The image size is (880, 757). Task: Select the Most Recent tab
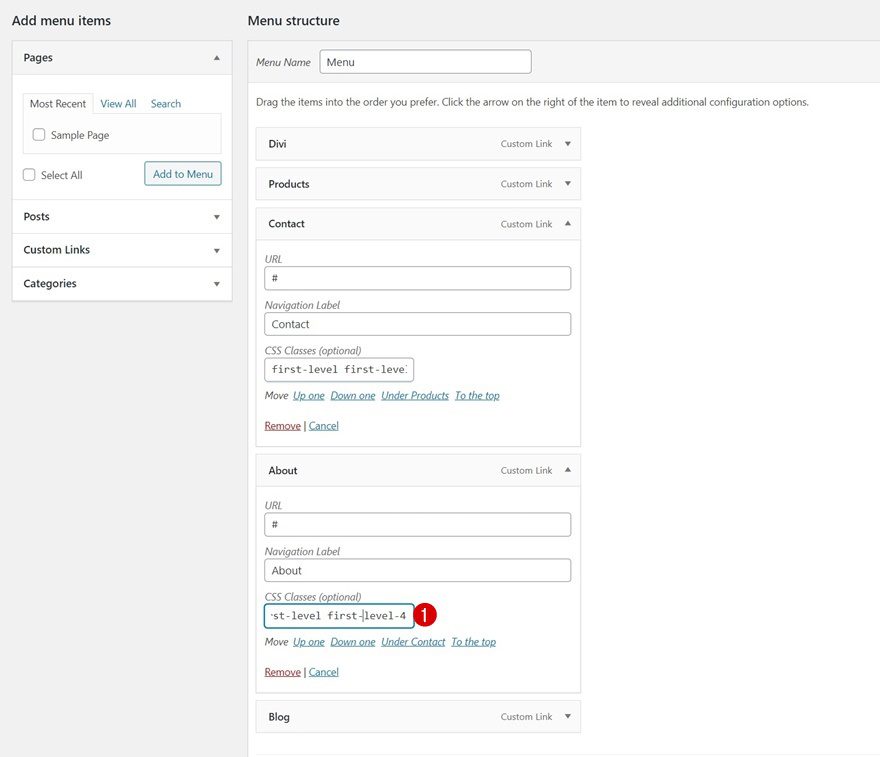[x=57, y=103]
